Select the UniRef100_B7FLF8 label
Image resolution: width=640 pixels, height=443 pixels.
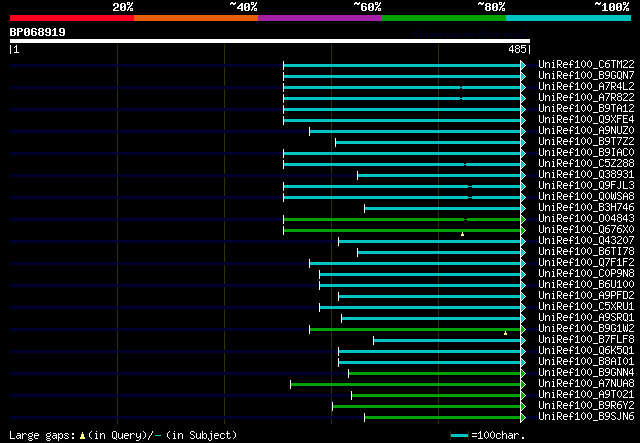point(586,340)
